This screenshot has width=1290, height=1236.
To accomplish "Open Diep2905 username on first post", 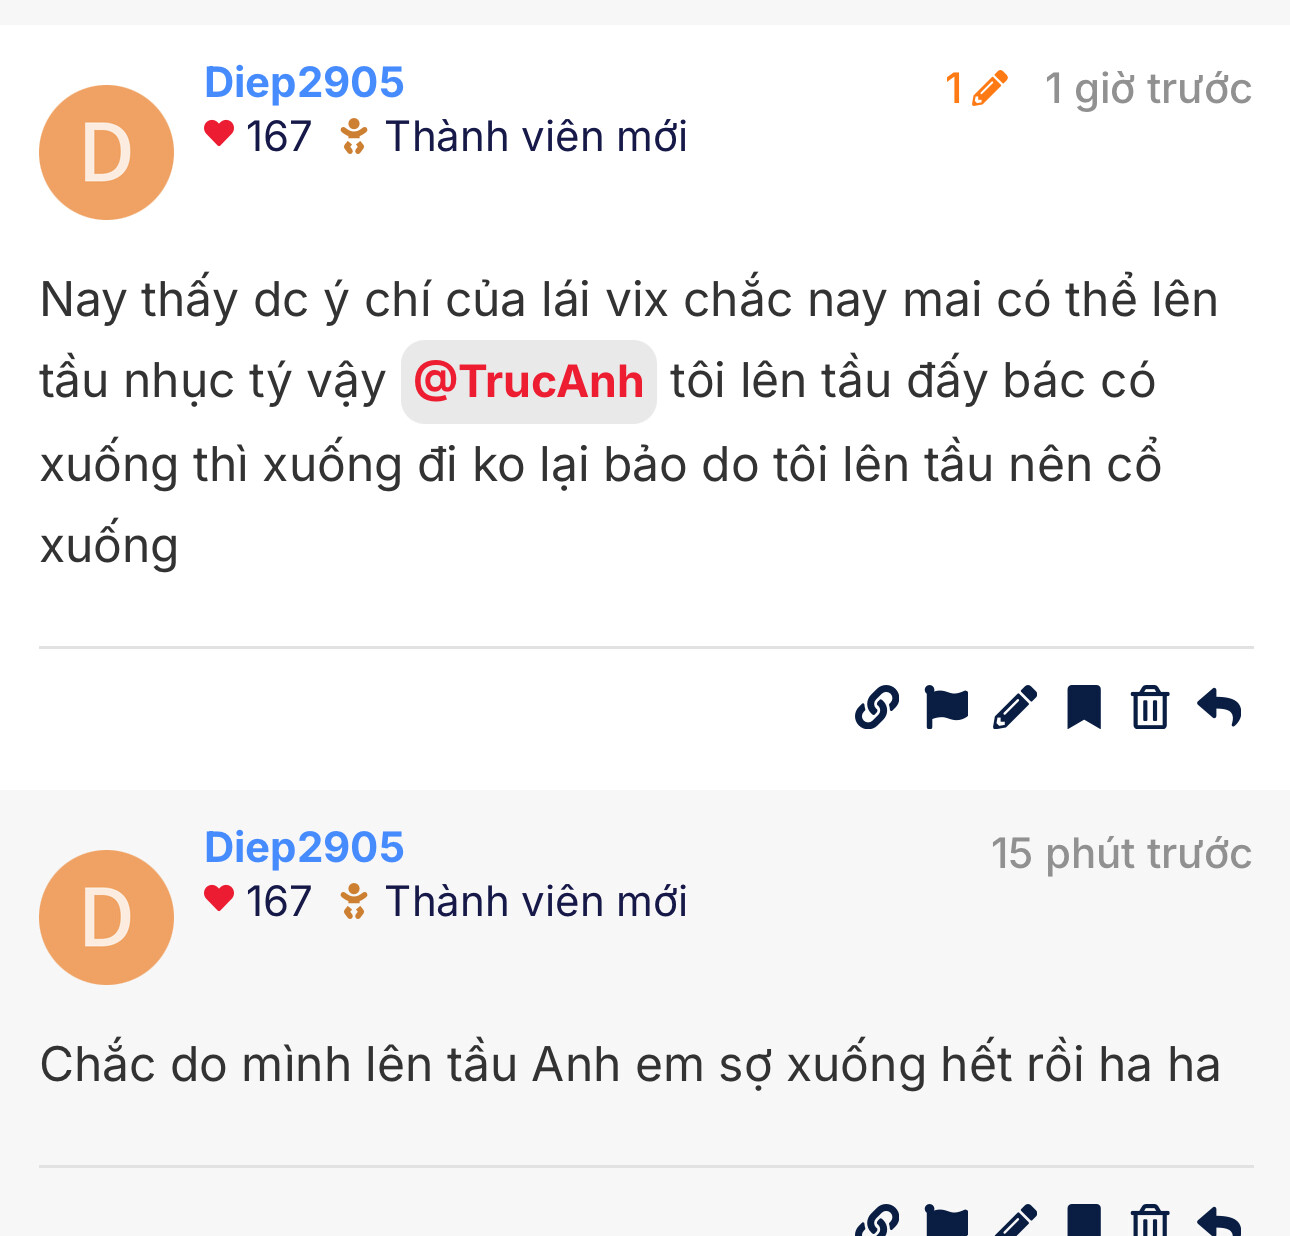I will click(x=304, y=82).
